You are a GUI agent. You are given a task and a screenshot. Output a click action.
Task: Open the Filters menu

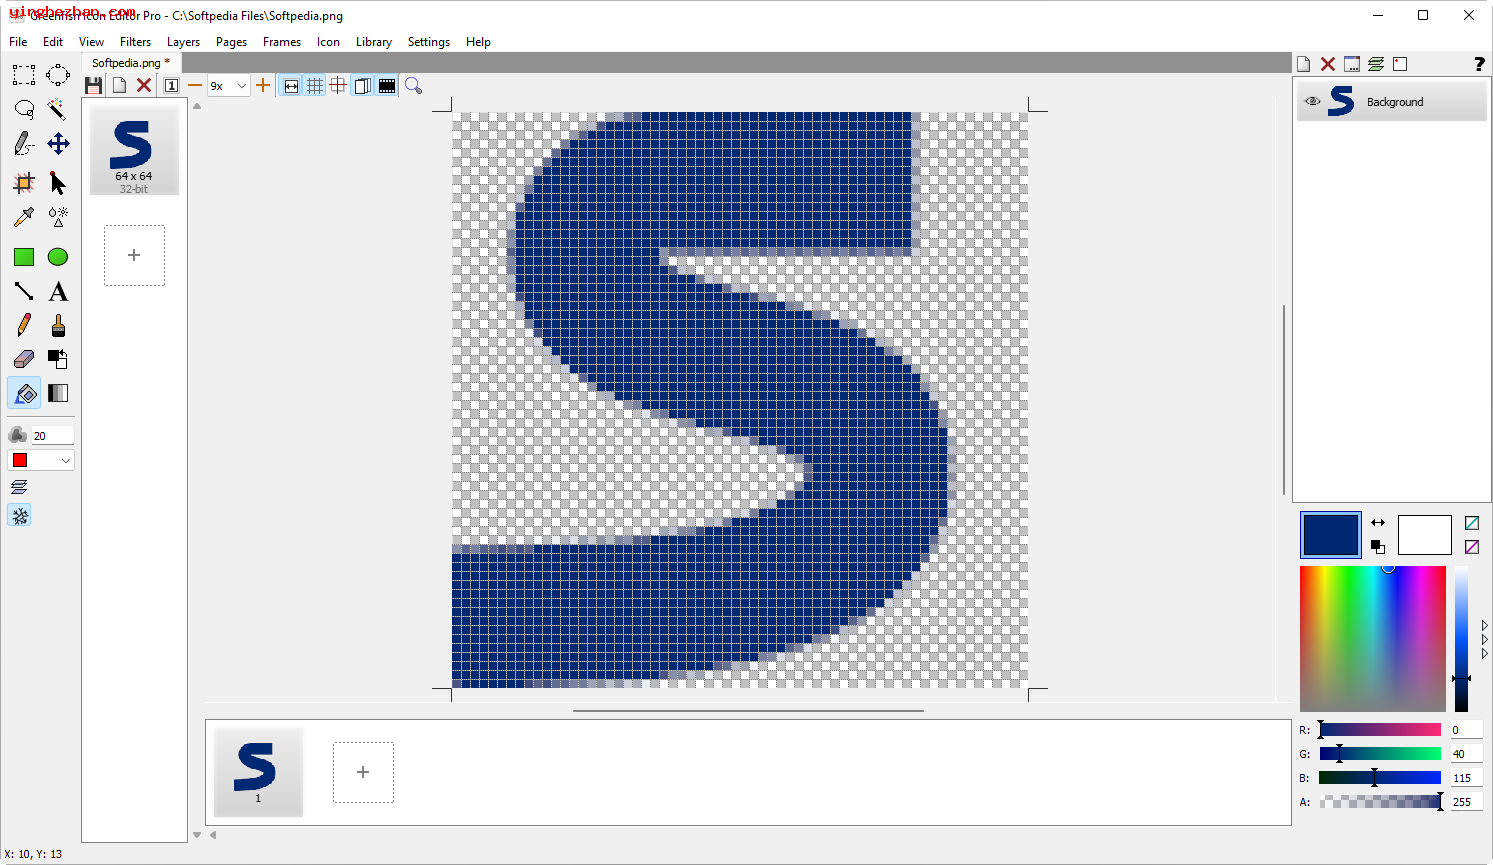pyautogui.click(x=135, y=42)
